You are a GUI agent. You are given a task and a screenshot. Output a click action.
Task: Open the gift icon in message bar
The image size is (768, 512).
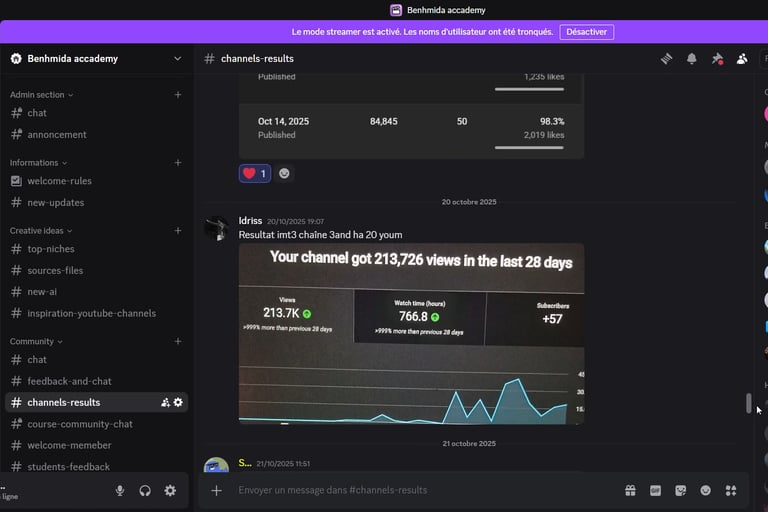(x=630, y=490)
